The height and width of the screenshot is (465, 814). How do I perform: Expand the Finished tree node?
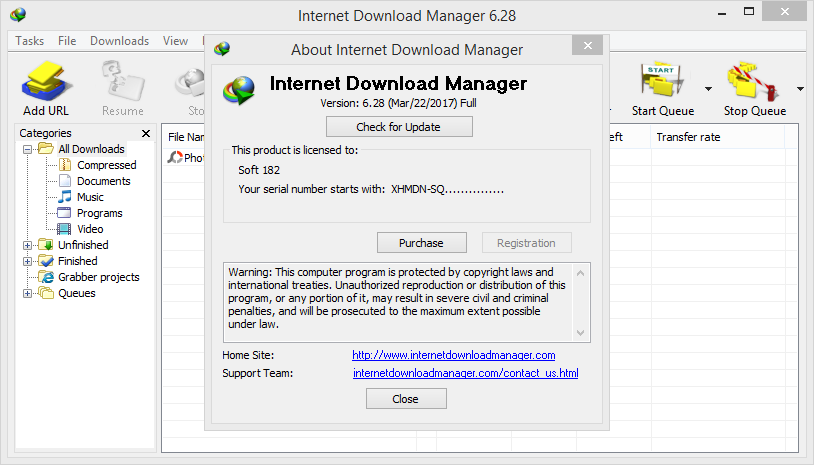click(28, 262)
